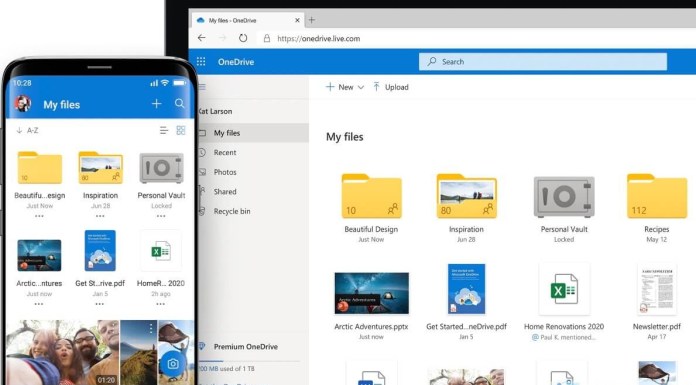Click the Kat Larson account name in sidebar

[x=215, y=111]
